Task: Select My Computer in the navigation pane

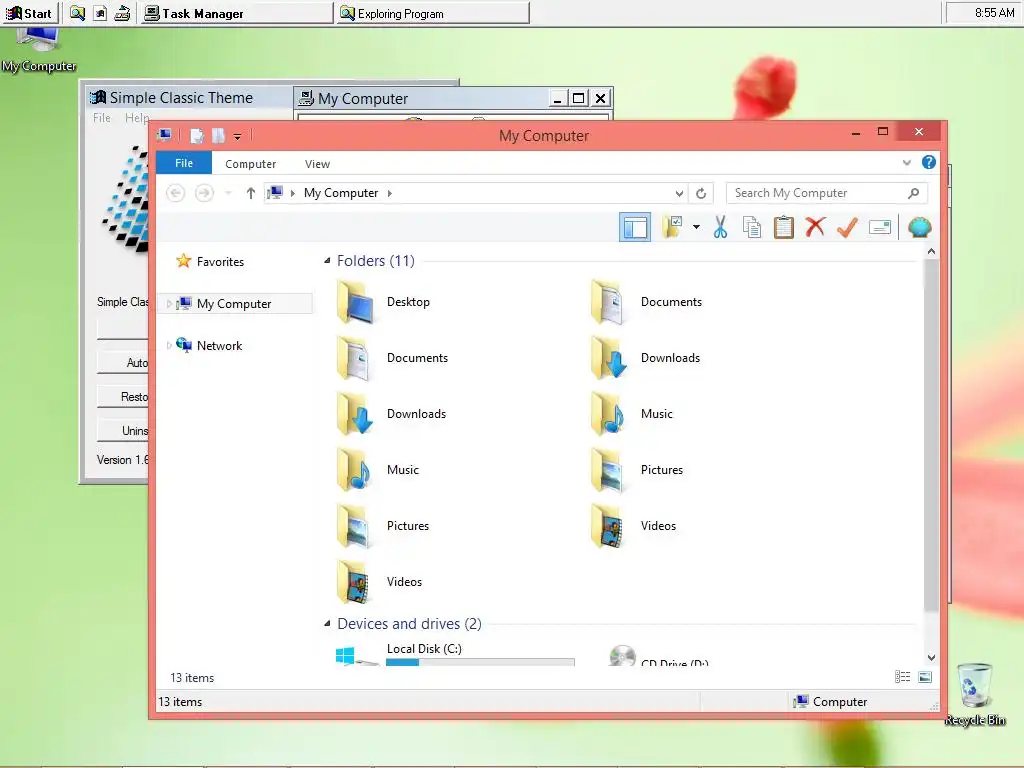Action: point(234,304)
